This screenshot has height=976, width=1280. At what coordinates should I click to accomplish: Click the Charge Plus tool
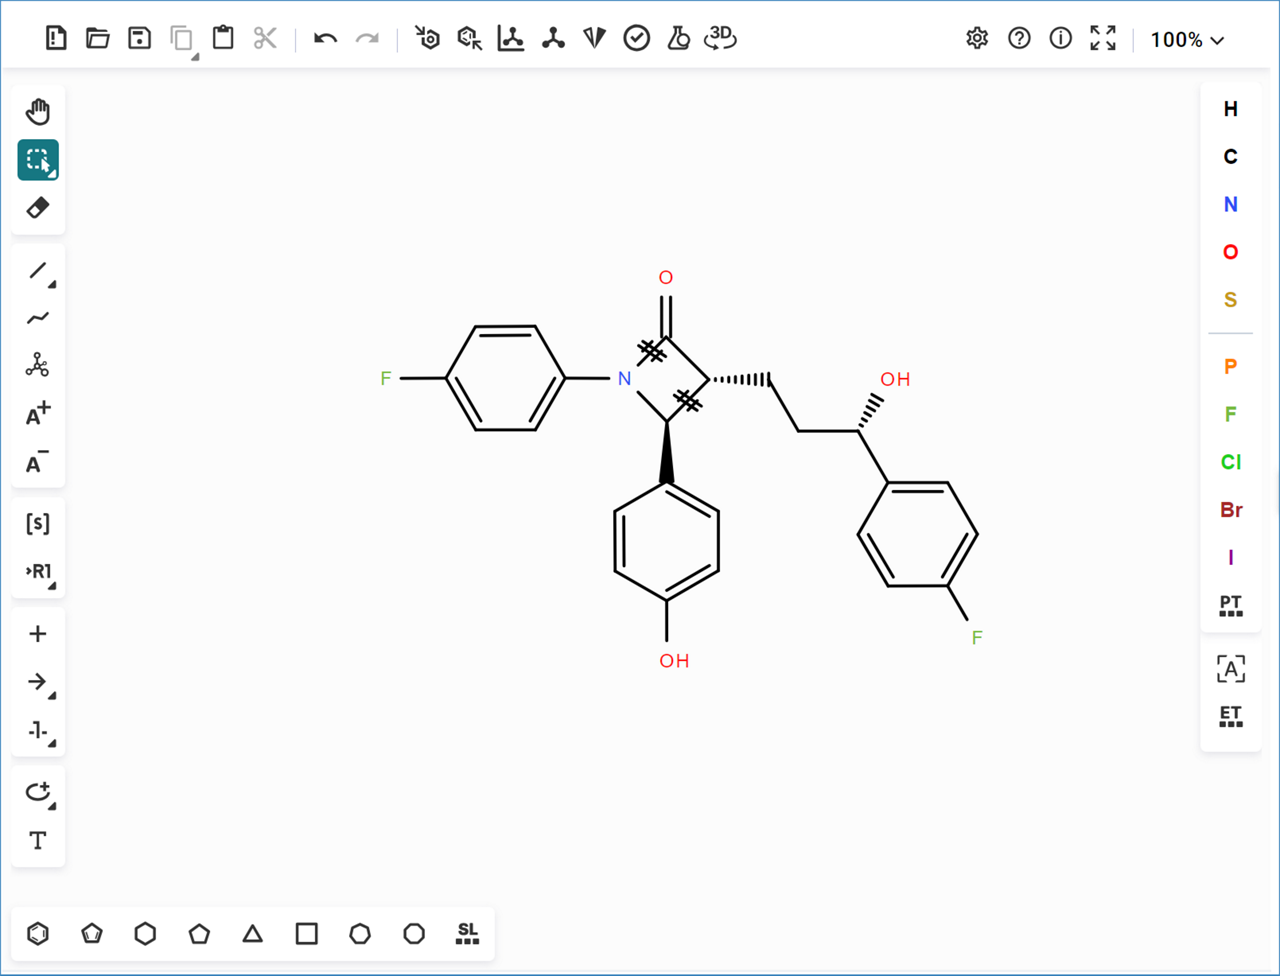pyautogui.click(x=38, y=415)
